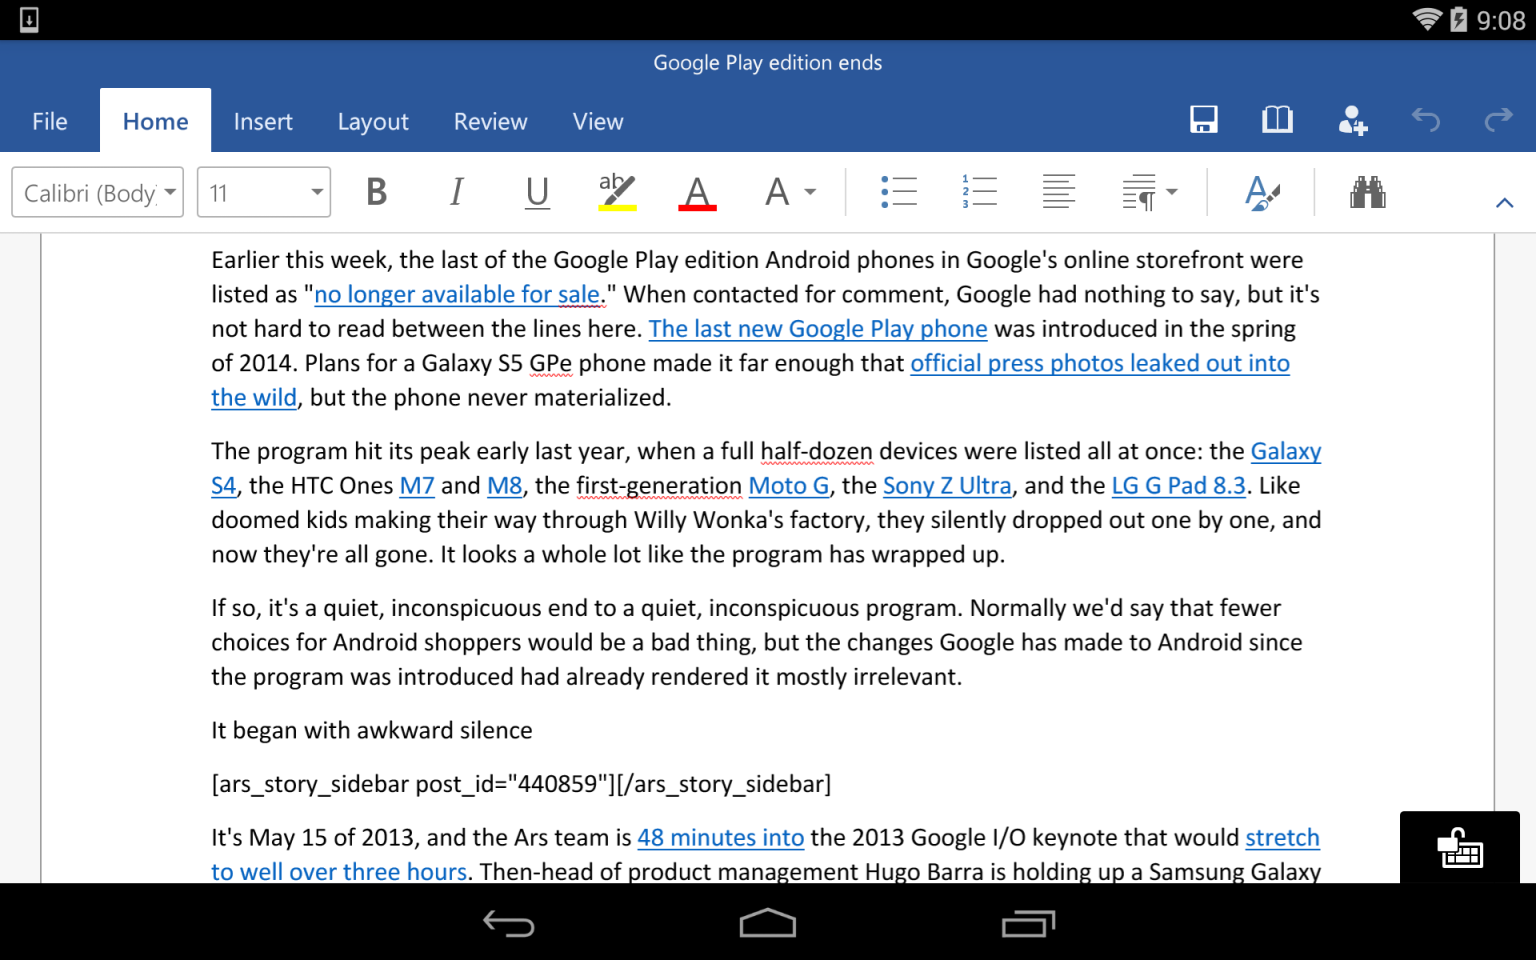The width and height of the screenshot is (1536, 960).
Task: Tap the keyboard icon near bottom right
Action: pos(1459,849)
